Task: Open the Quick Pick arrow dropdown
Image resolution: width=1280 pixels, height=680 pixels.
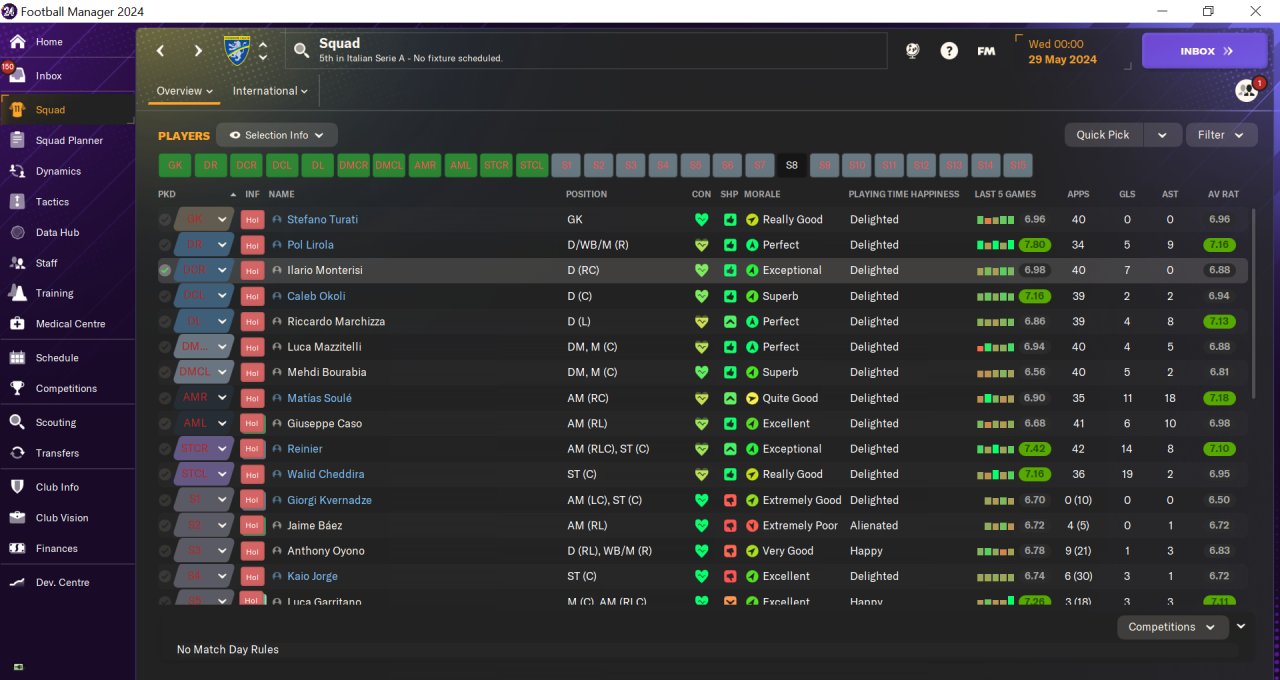Action: (x=1162, y=135)
